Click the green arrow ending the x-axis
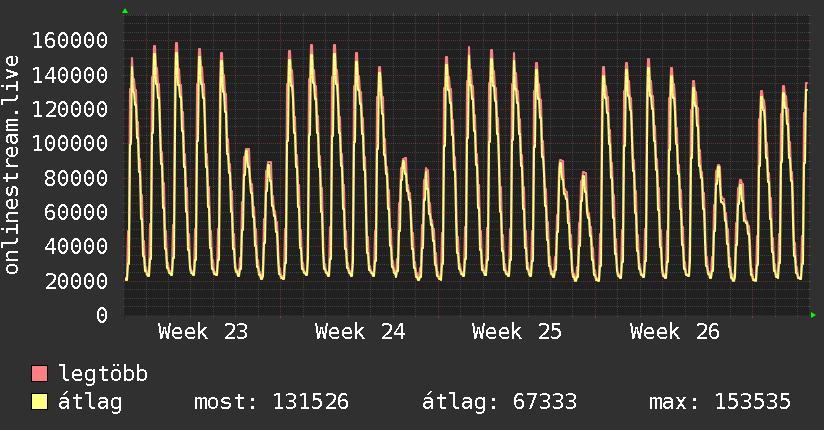The width and height of the screenshot is (824, 430). pyautogui.click(x=813, y=315)
